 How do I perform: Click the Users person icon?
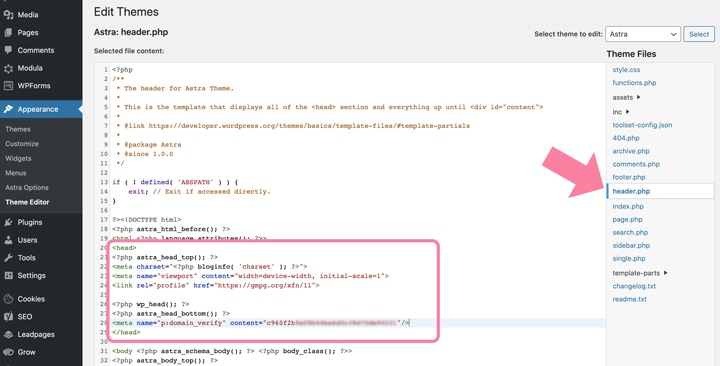point(8,240)
